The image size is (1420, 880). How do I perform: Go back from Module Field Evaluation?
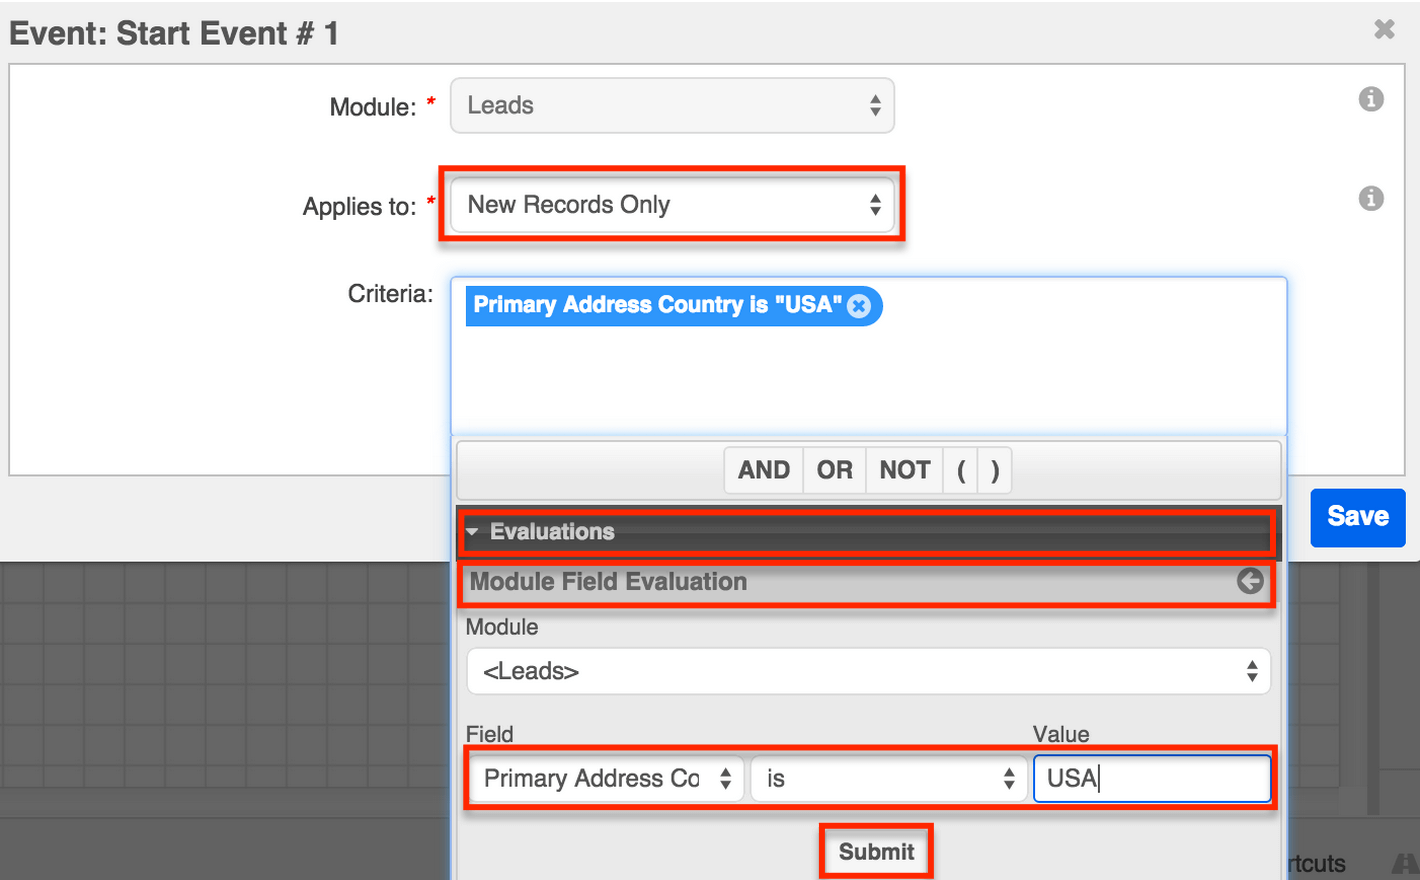(x=1250, y=581)
